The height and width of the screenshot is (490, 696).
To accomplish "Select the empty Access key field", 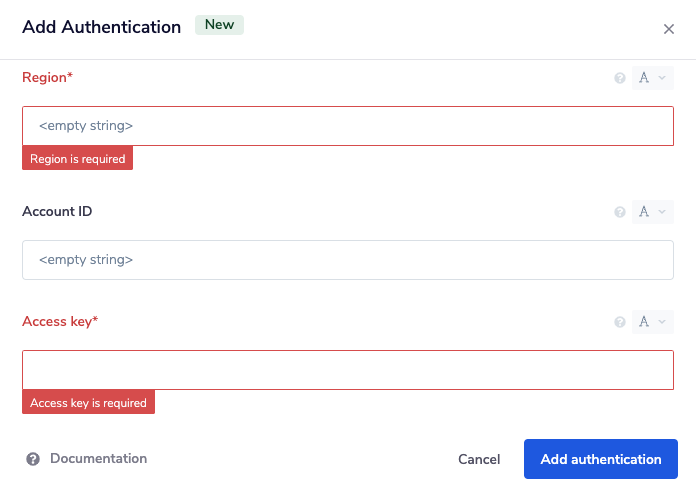I will tap(347, 370).
